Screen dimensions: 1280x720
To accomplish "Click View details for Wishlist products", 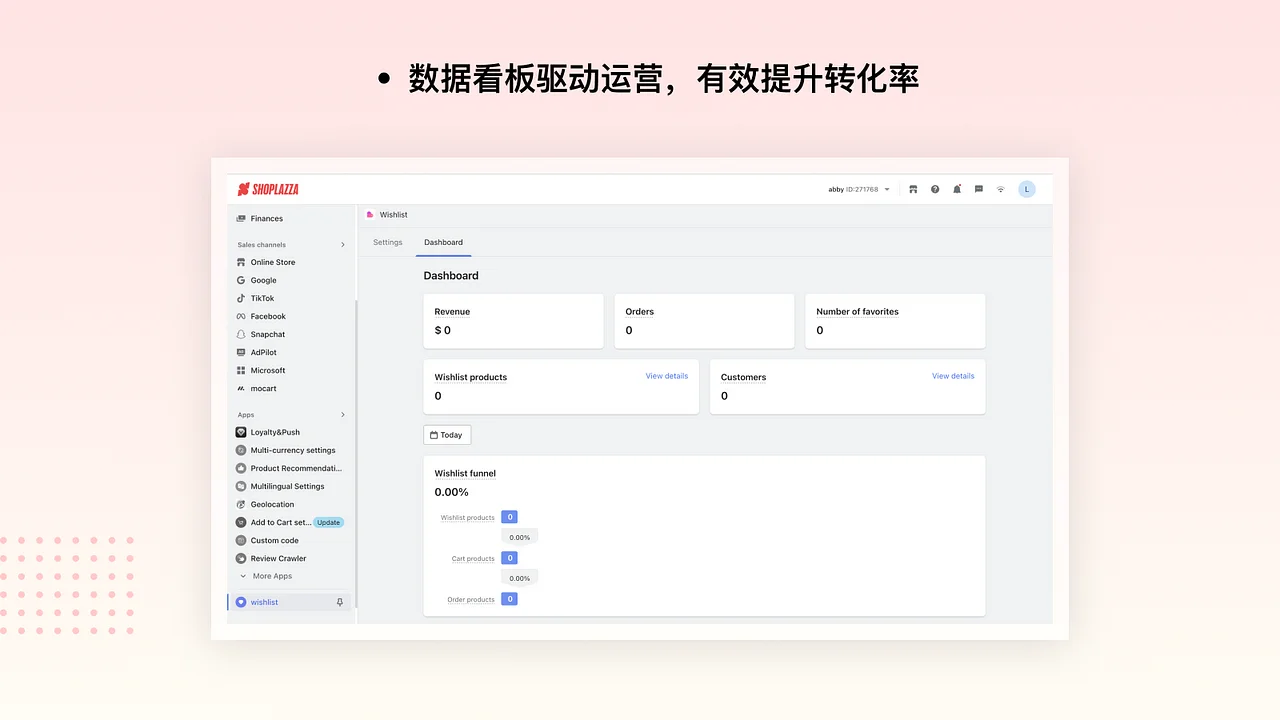I will click(666, 376).
